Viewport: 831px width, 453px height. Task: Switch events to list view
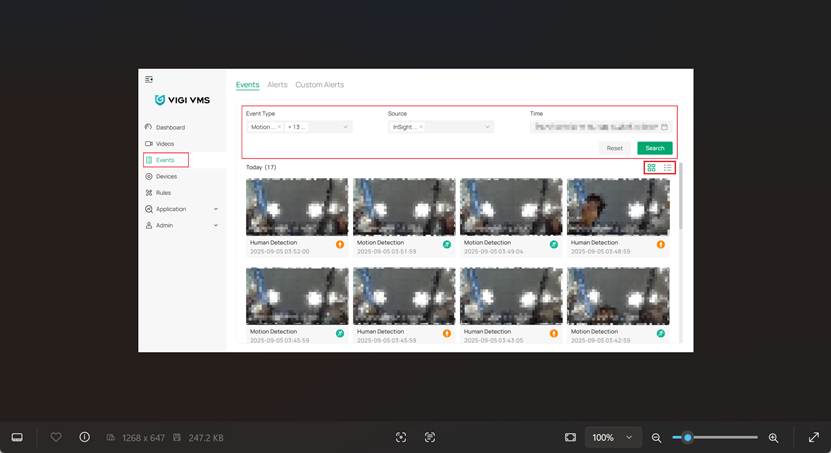[x=668, y=168]
